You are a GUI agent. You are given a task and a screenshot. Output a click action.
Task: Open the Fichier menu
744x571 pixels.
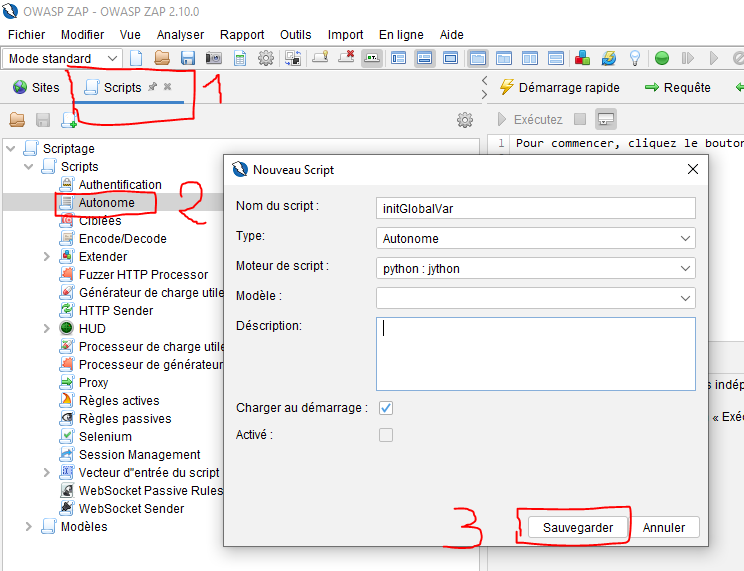point(27,35)
